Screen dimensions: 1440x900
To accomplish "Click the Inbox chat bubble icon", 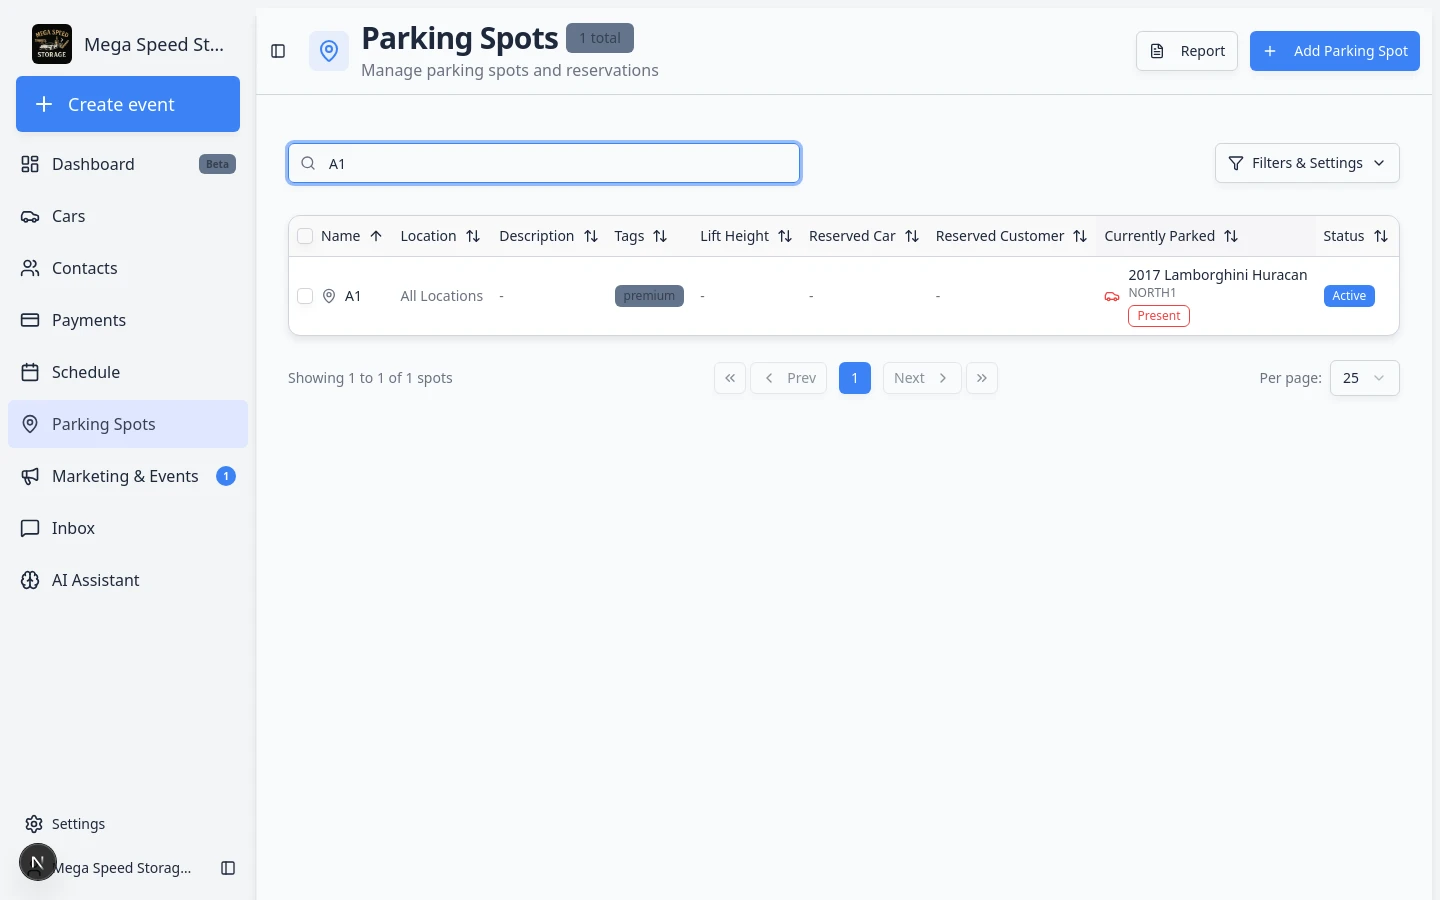I will (x=30, y=528).
